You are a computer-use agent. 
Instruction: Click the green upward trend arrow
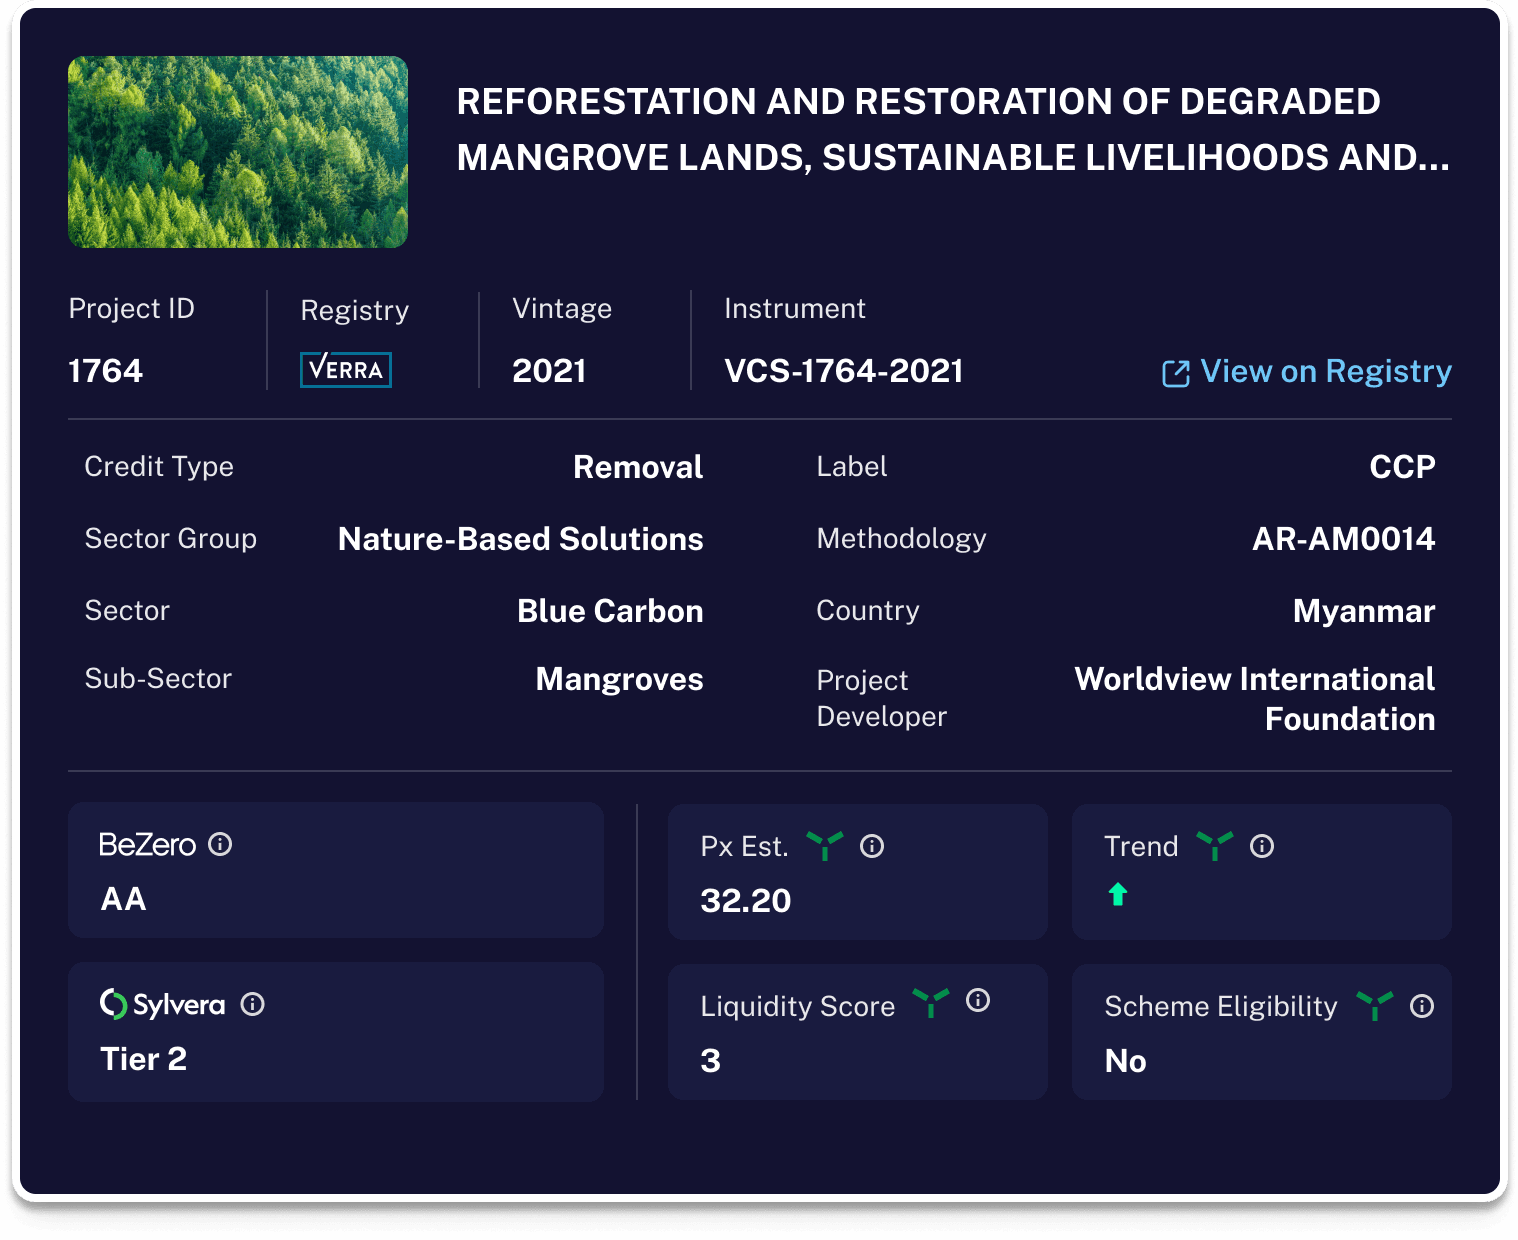1119,893
